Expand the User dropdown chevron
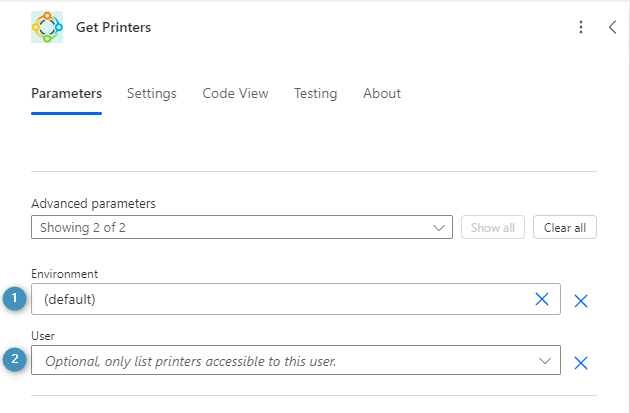Screen dimensions: 630x413 coord(545,361)
